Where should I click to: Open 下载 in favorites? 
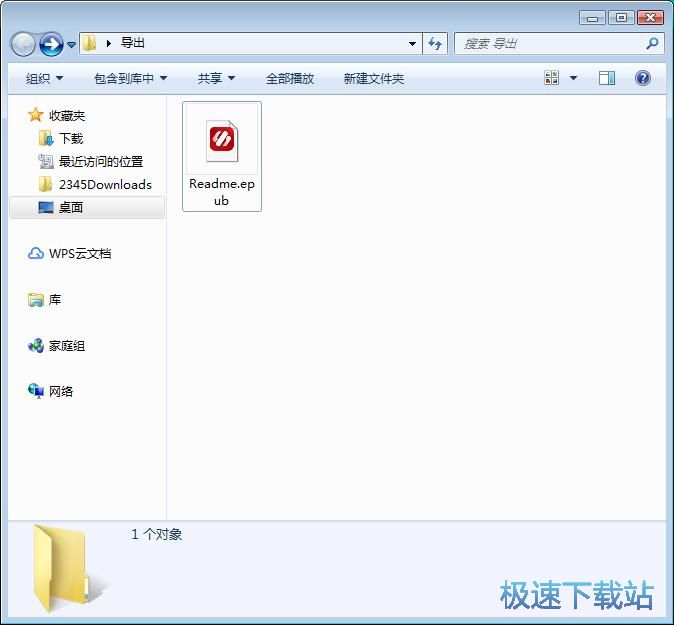(x=71, y=138)
